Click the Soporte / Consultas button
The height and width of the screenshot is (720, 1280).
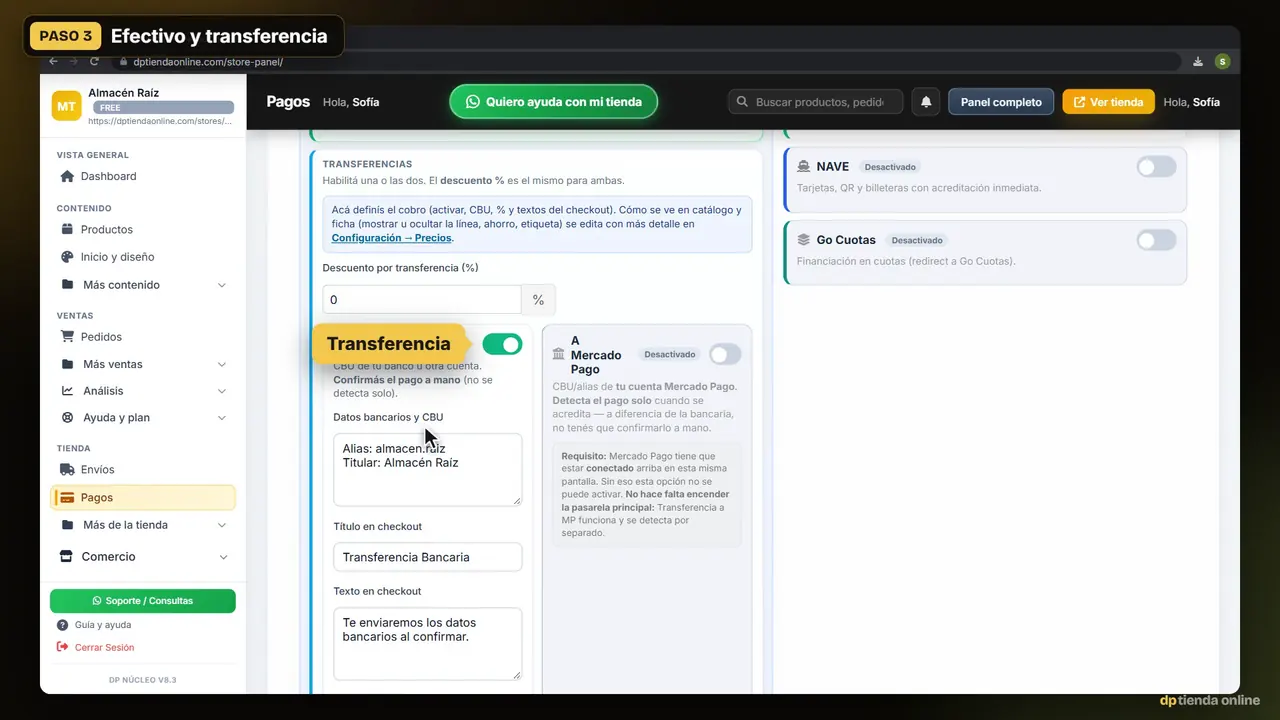[143, 601]
